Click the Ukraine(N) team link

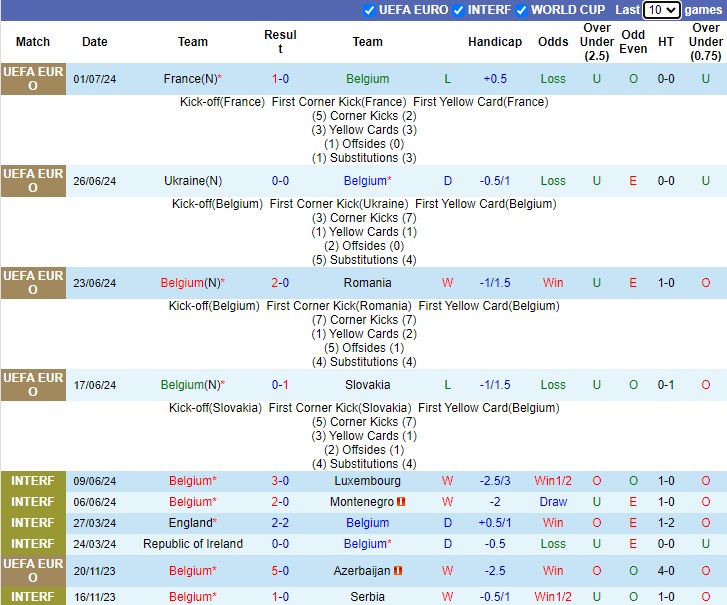coord(193,181)
